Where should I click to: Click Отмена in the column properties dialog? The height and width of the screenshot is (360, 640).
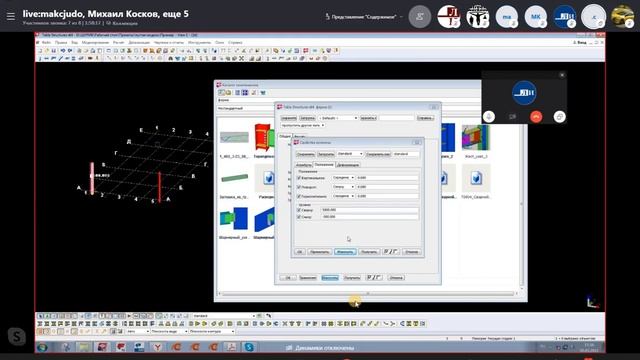pyautogui.click(x=411, y=252)
